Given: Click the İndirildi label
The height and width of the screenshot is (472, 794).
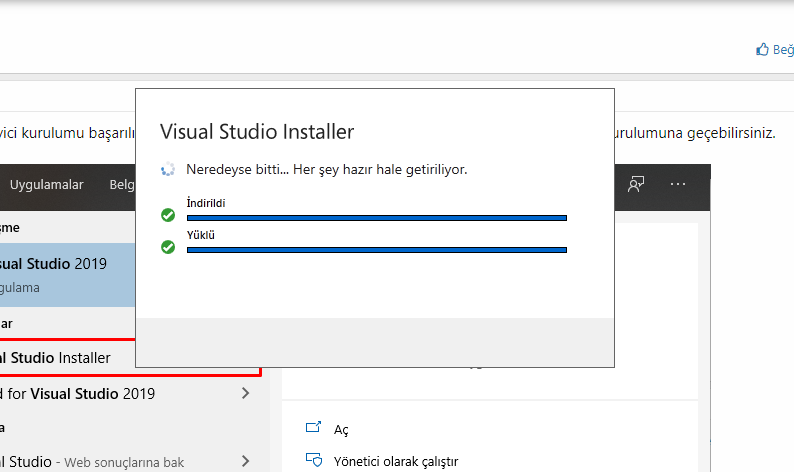Looking at the screenshot, I should click(206, 203).
